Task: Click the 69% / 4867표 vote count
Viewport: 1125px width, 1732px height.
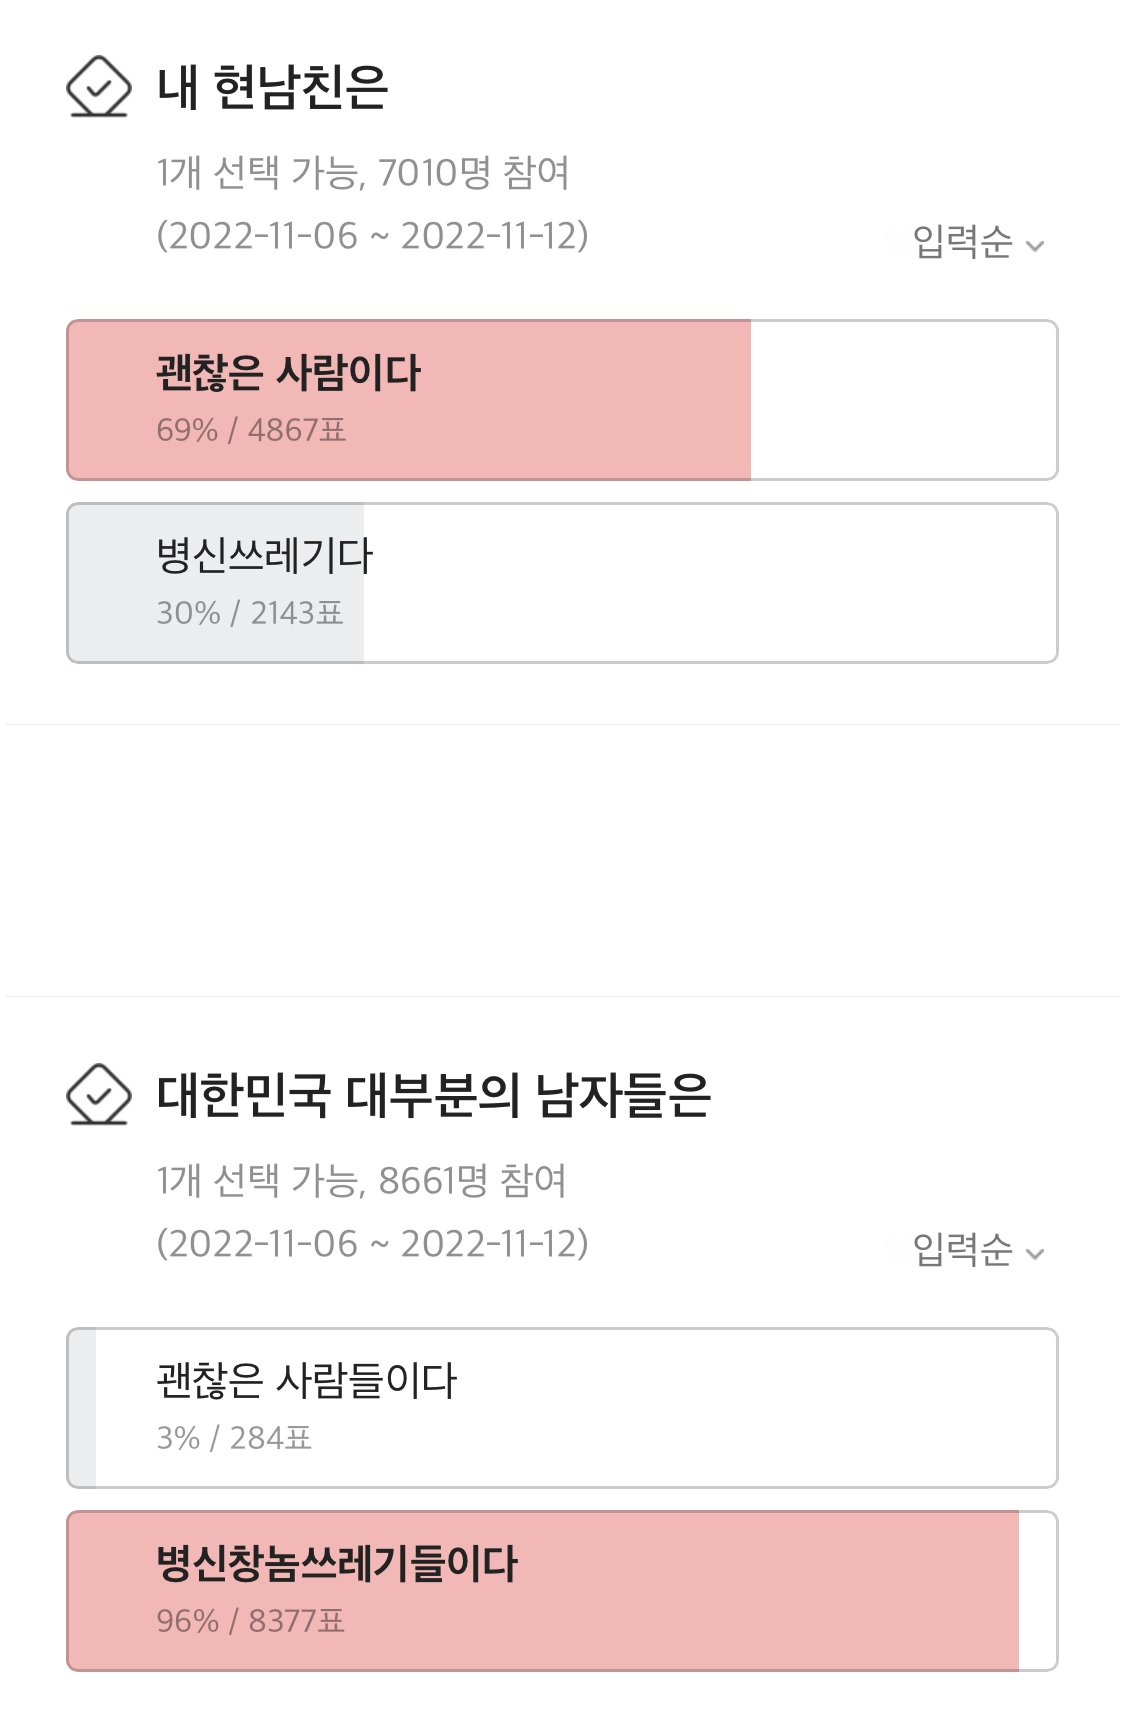Action: (251, 431)
